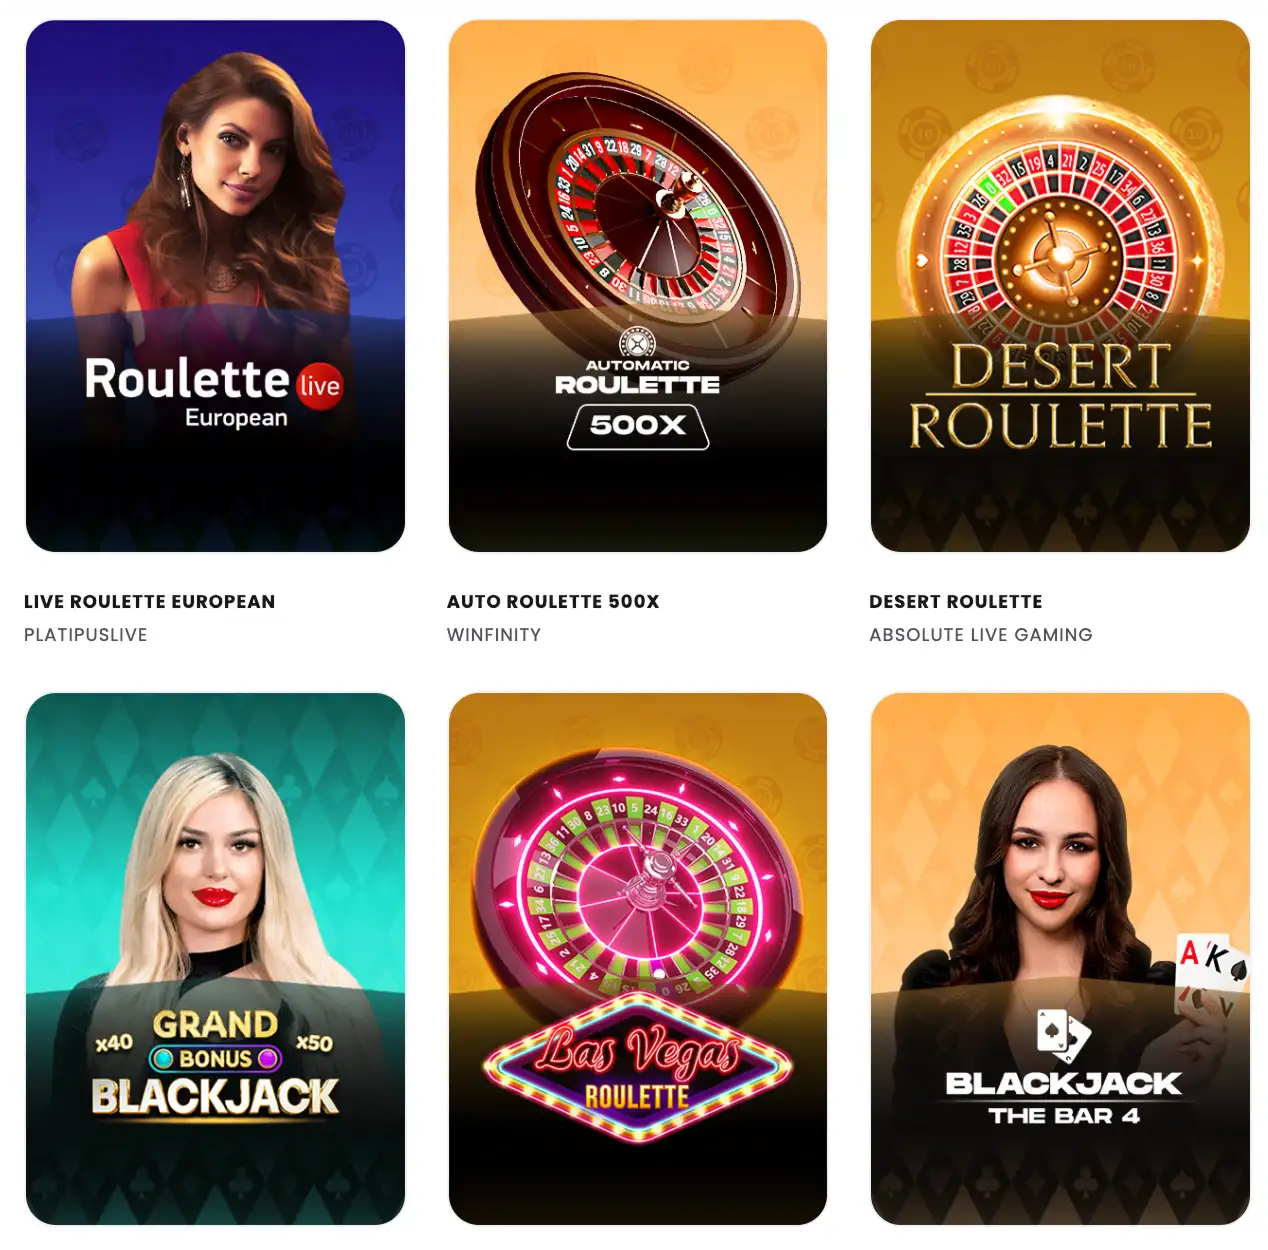Click the BONUS badge on Grand Blackjack
The height and width of the screenshot is (1250, 1268).
pos(216,1058)
